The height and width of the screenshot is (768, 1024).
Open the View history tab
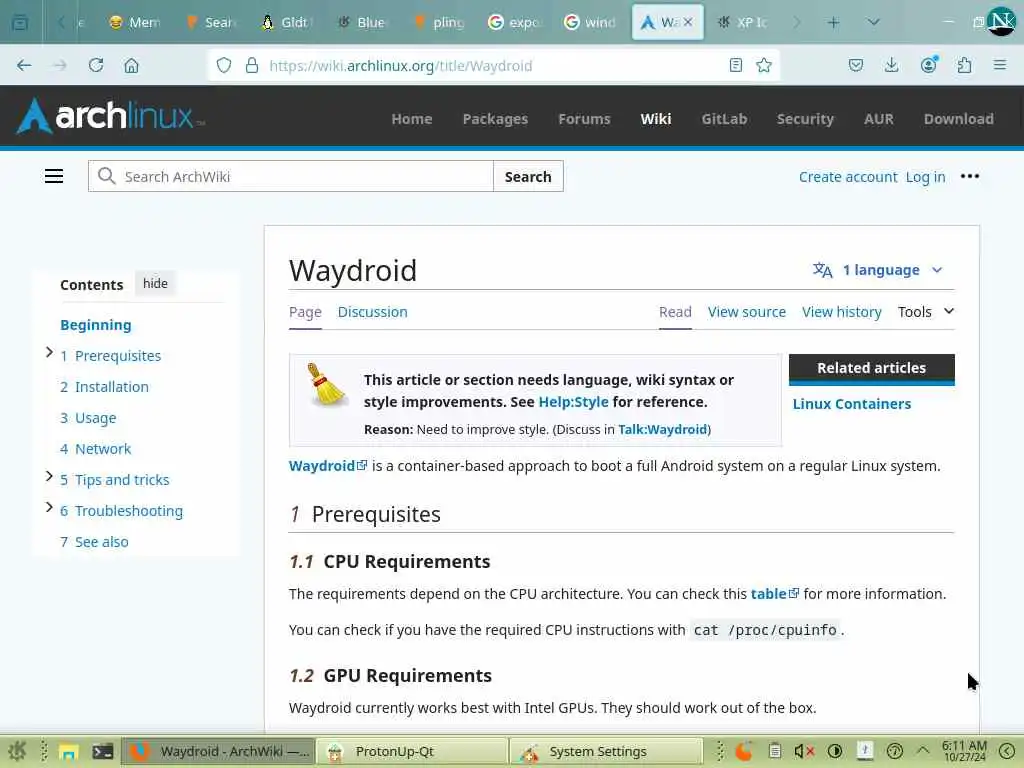842,312
